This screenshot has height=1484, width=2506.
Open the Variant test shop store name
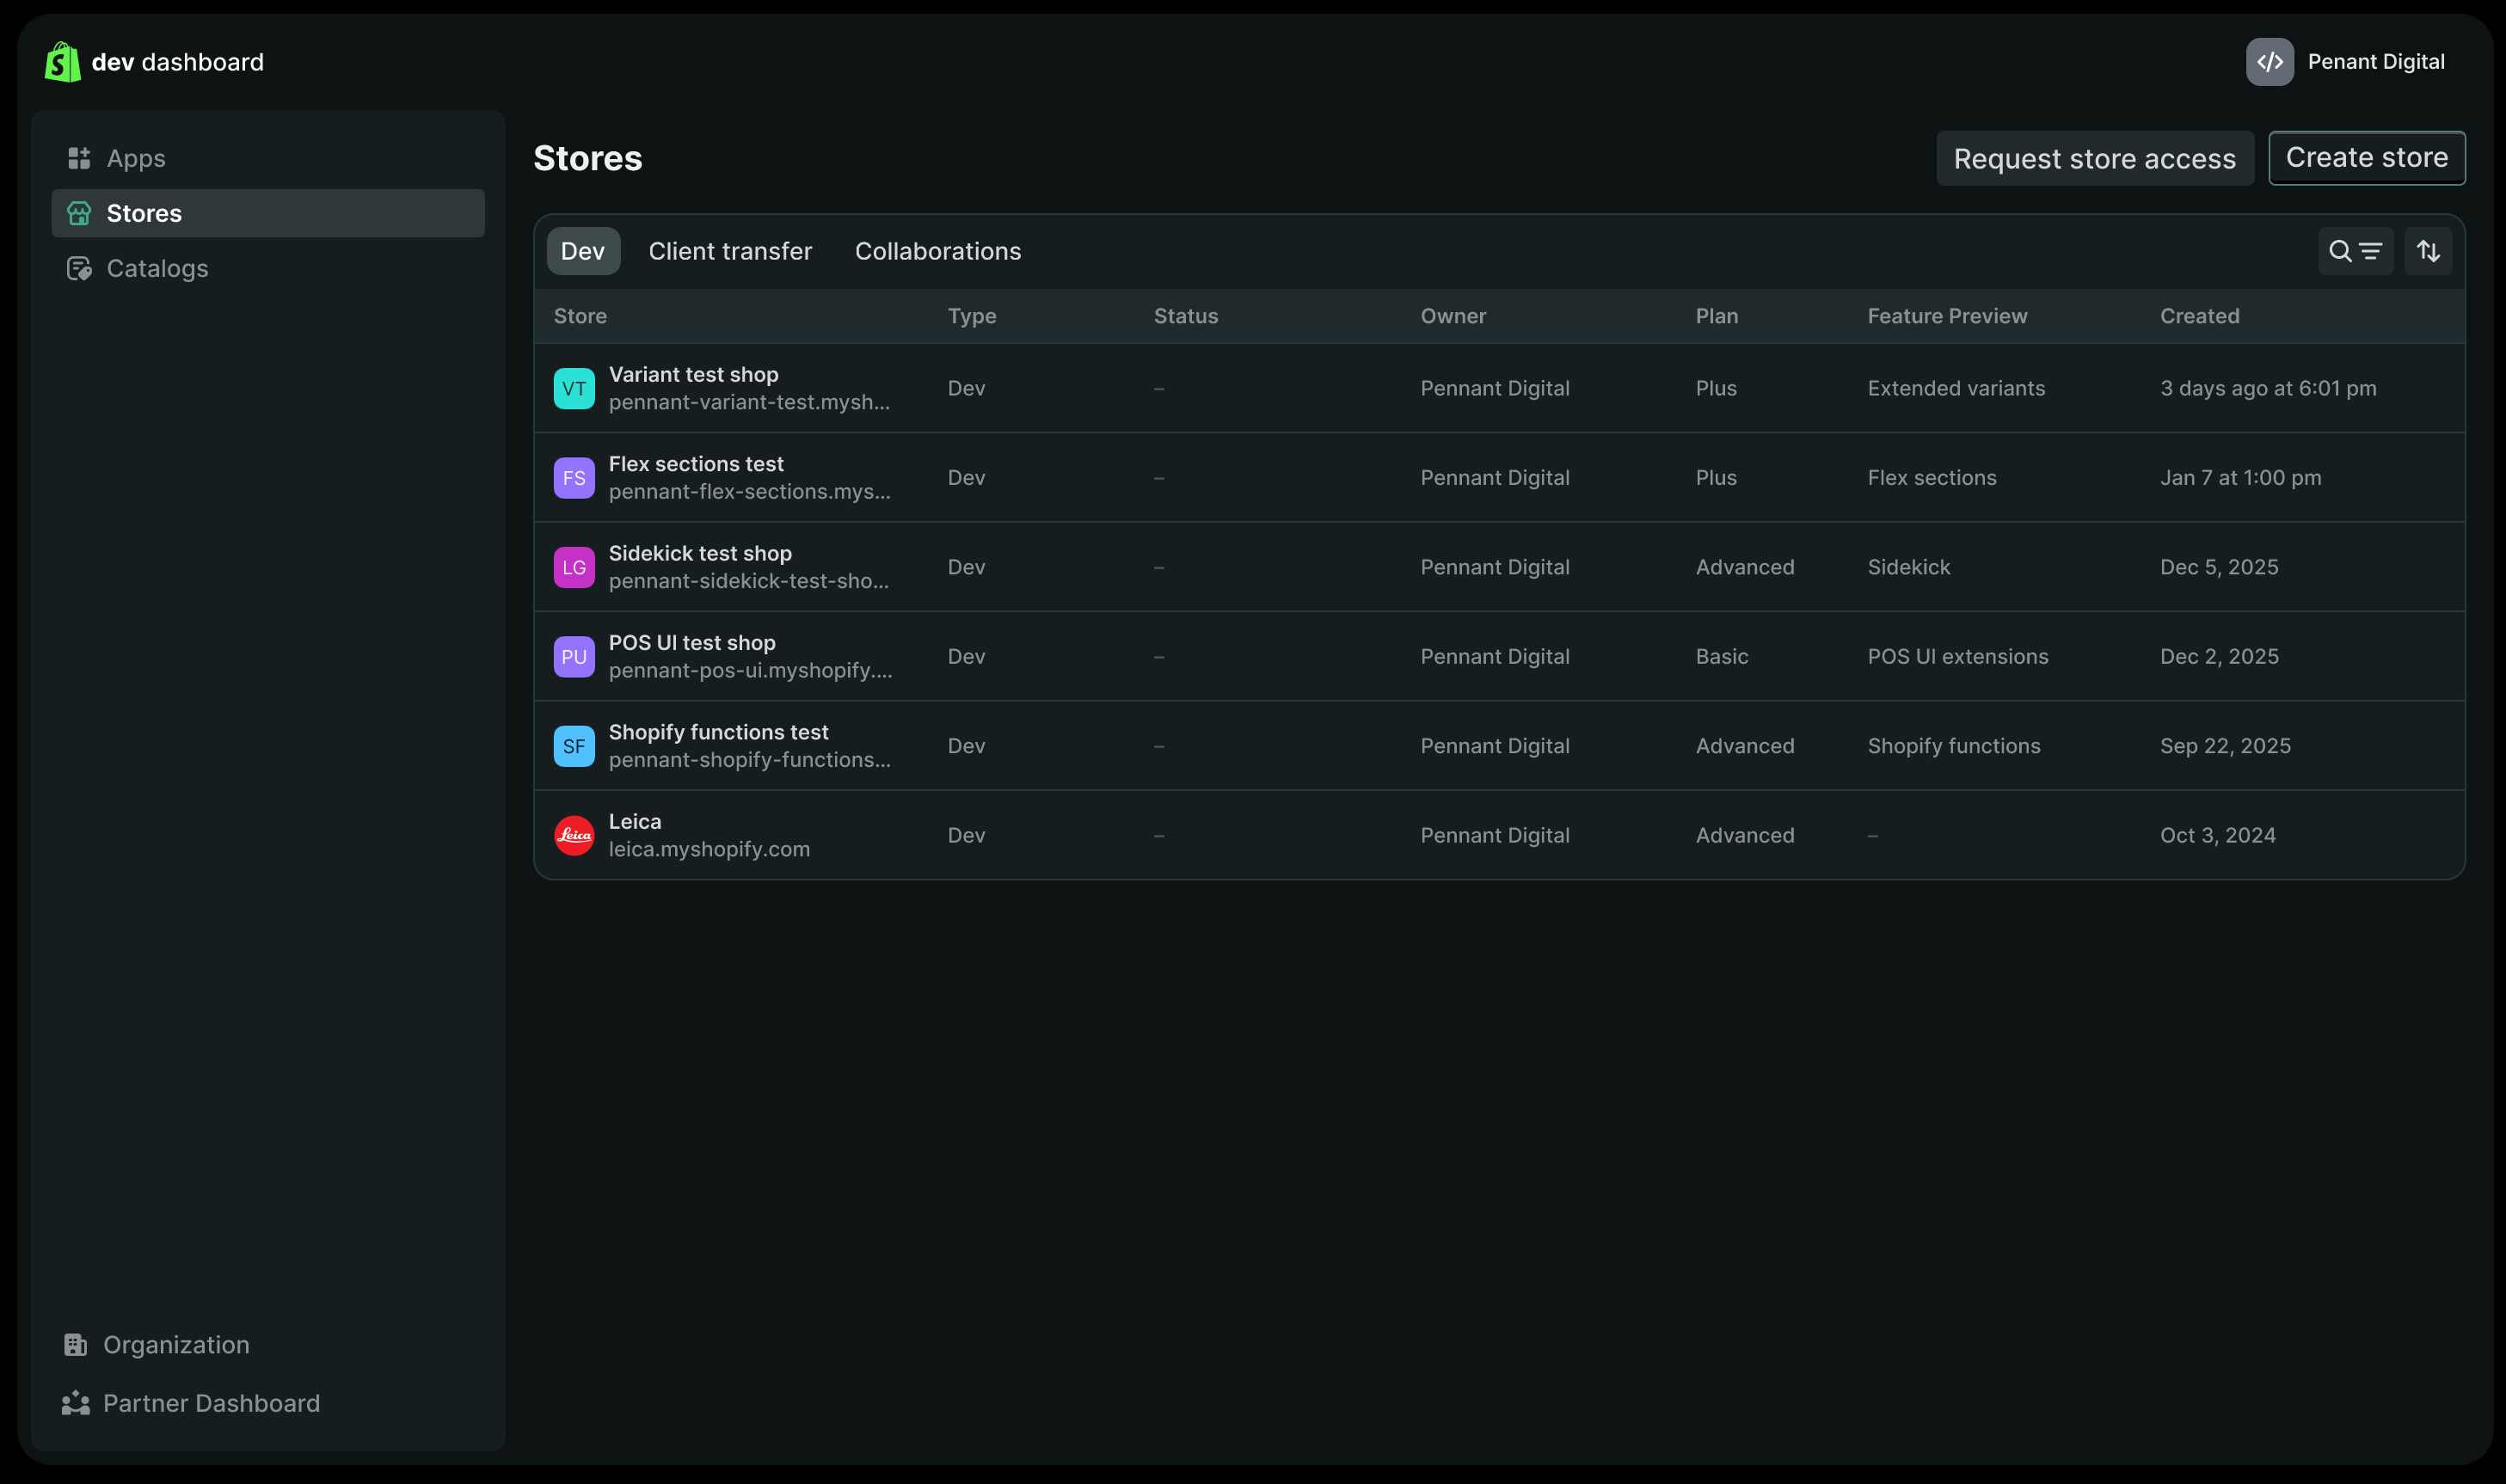[693, 374]
